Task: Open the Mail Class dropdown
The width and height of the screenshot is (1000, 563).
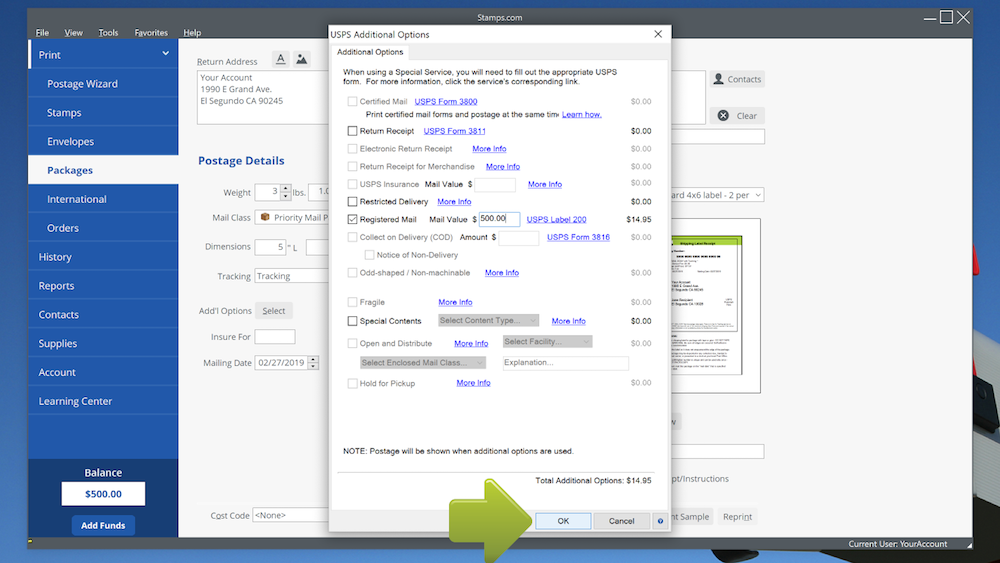Action: [x=292, y=217]
